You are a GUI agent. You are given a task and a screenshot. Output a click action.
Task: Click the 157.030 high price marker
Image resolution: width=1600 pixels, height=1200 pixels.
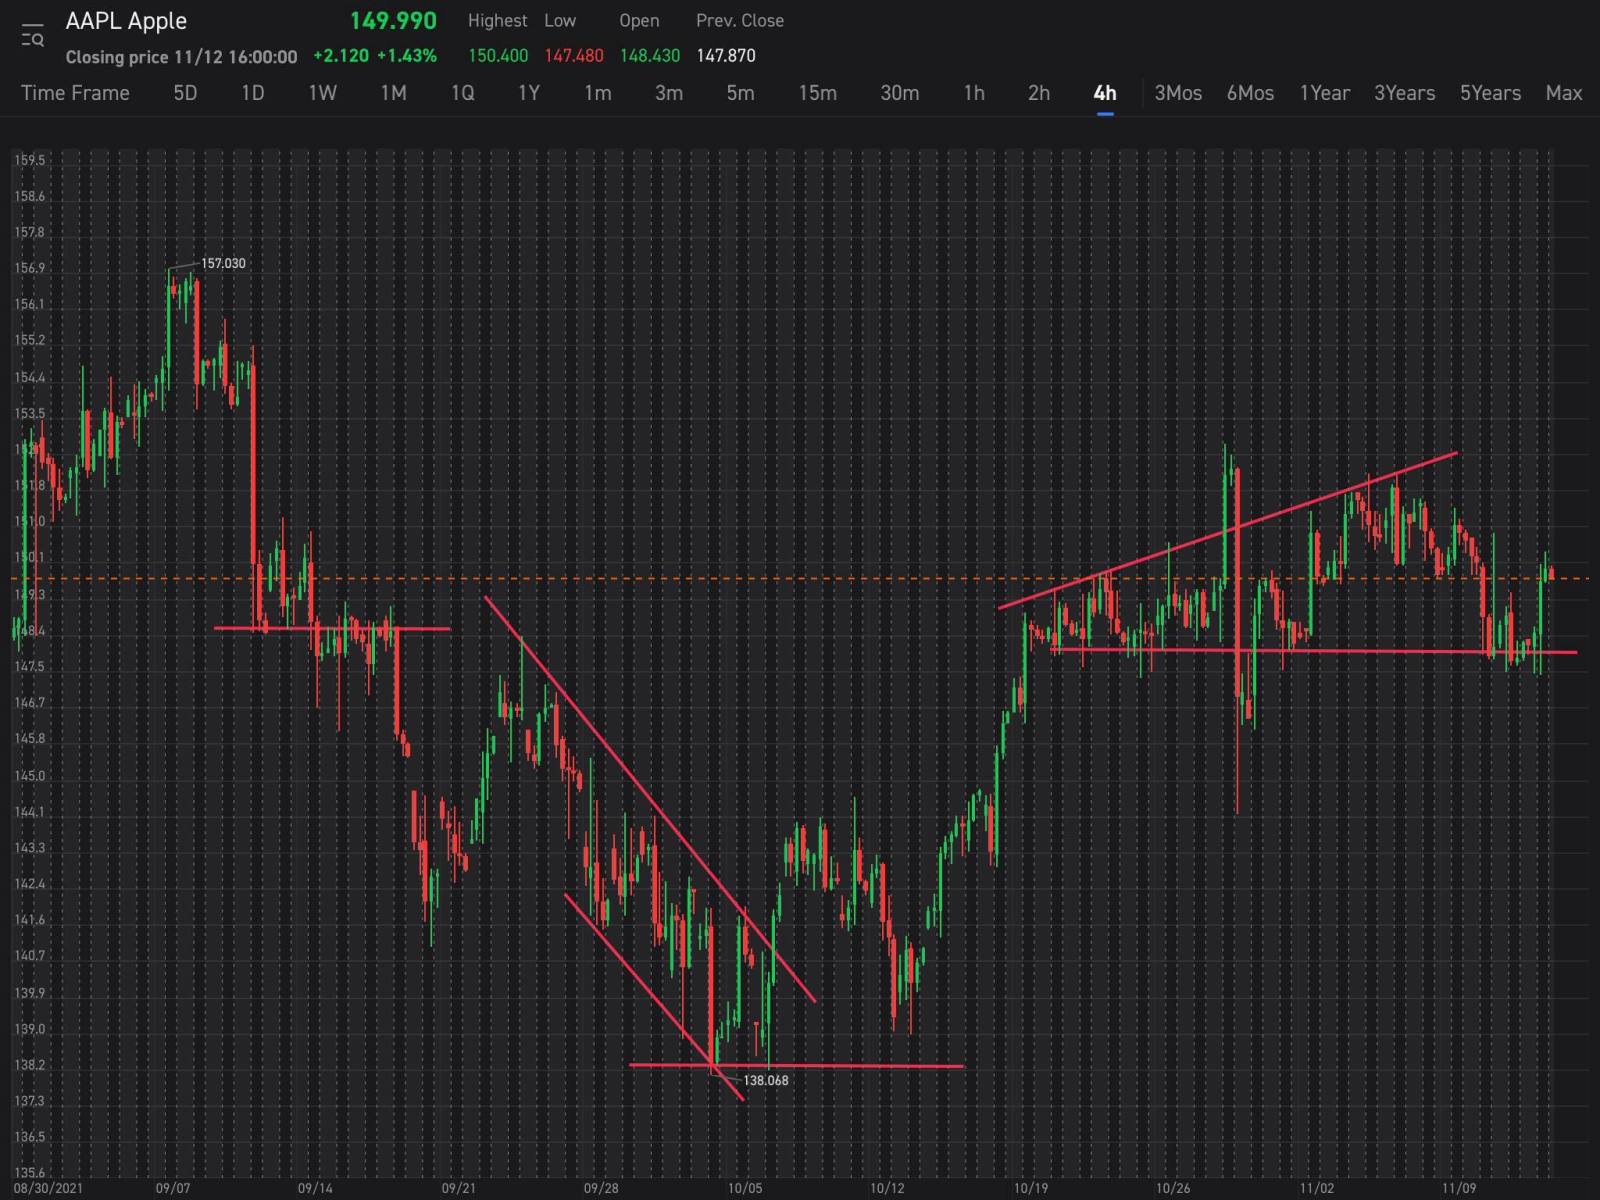(x=223, y=263)
